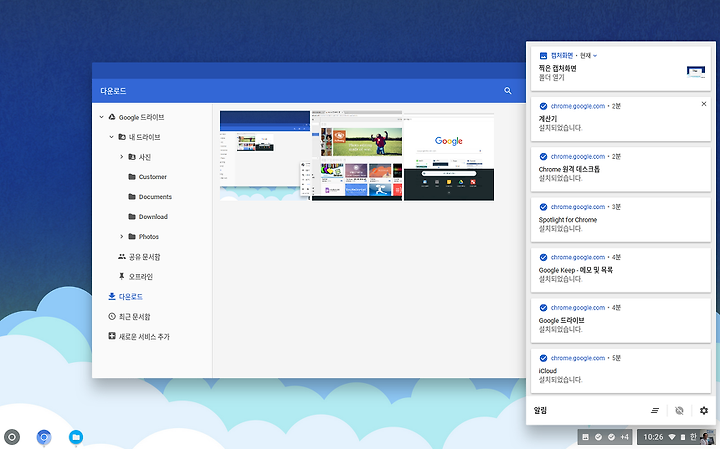Image resolution: width=720 pixels, height=449 pixels.
Task: Click the 새로운 서비스 추가 plus icon
Action: click(112, 336)
